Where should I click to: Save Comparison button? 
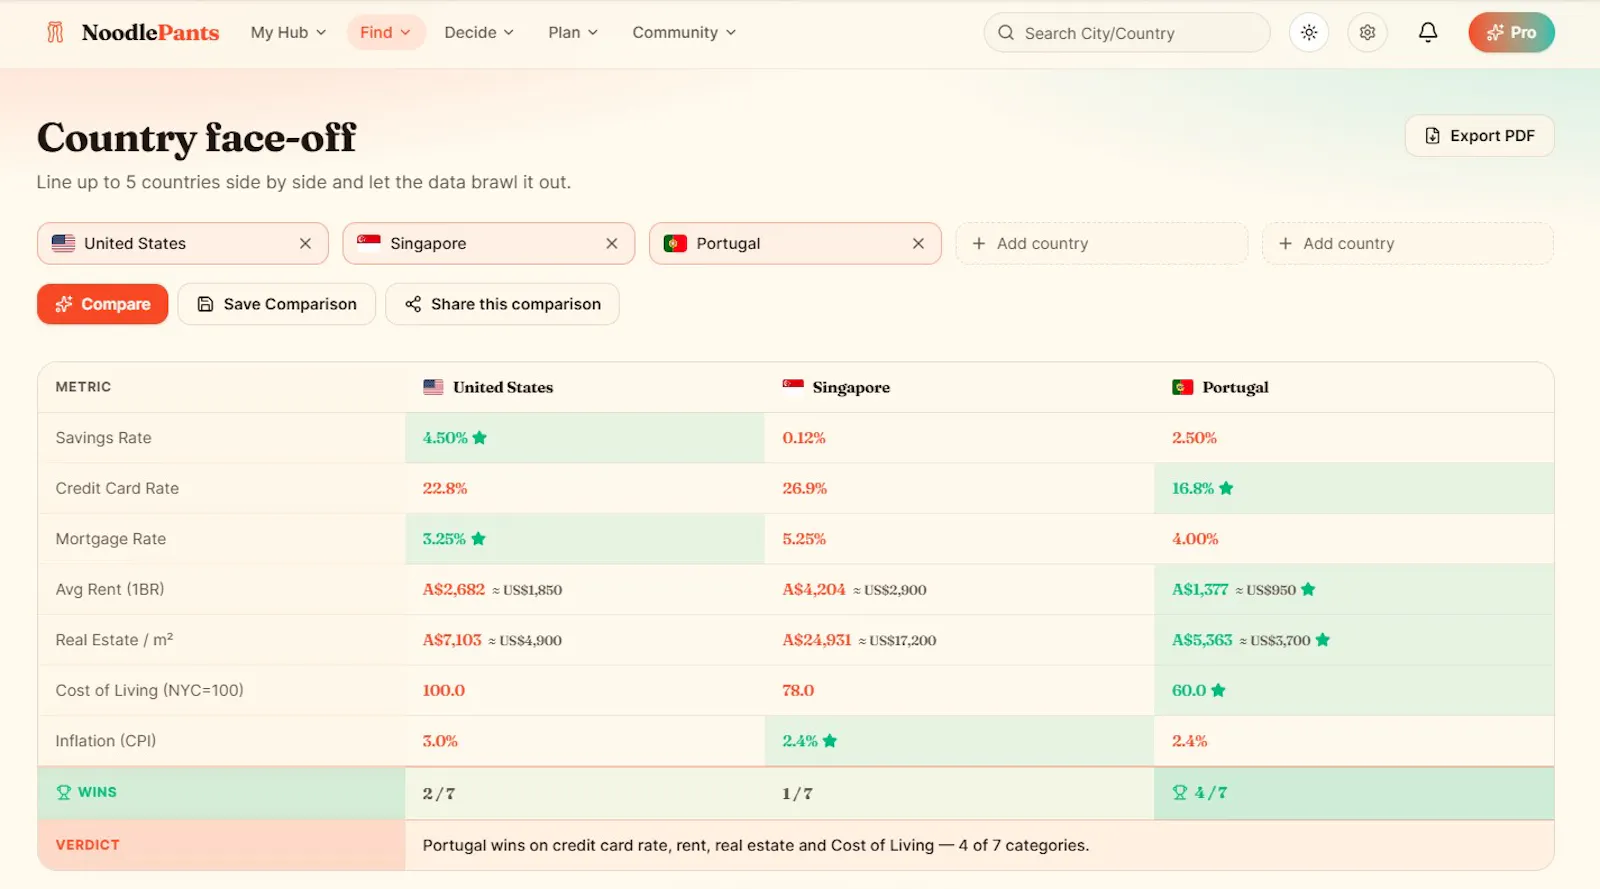point(277,304)
